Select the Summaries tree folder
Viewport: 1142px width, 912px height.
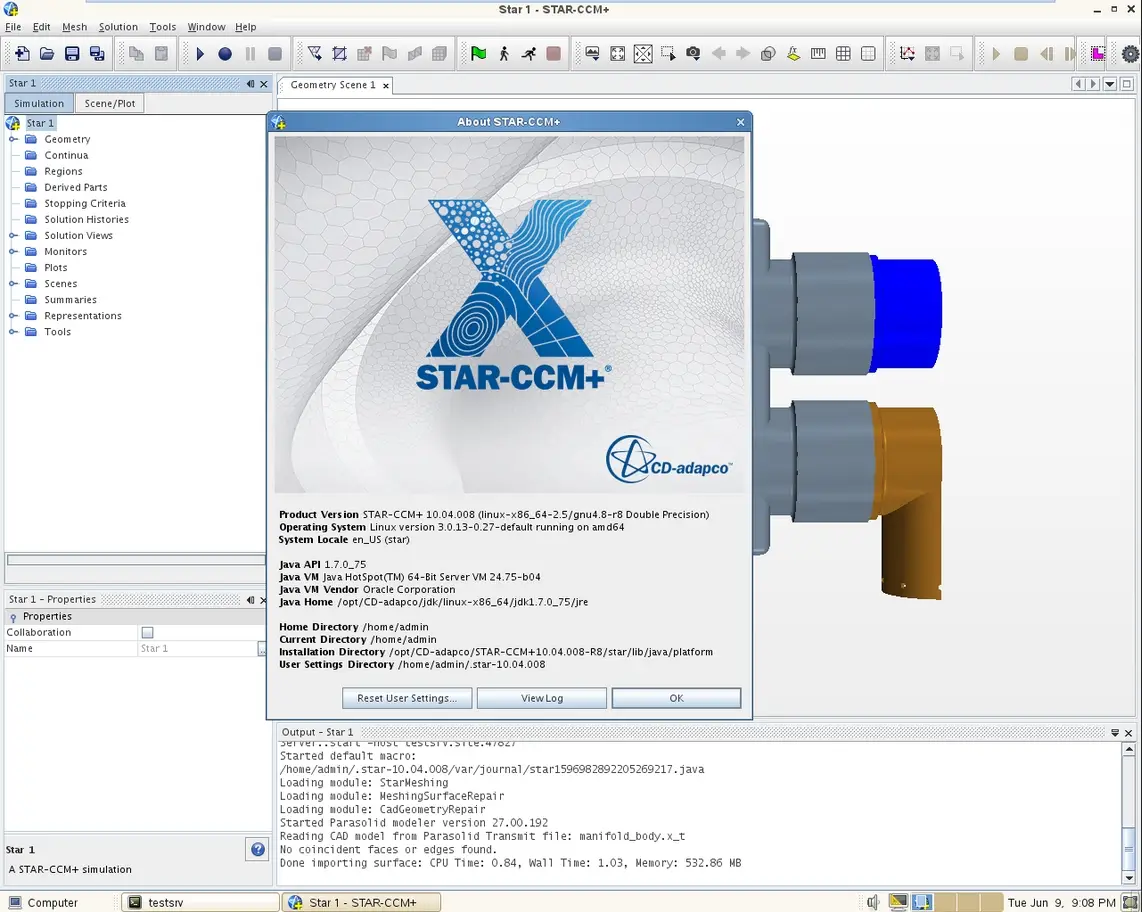tap(70, 299)
